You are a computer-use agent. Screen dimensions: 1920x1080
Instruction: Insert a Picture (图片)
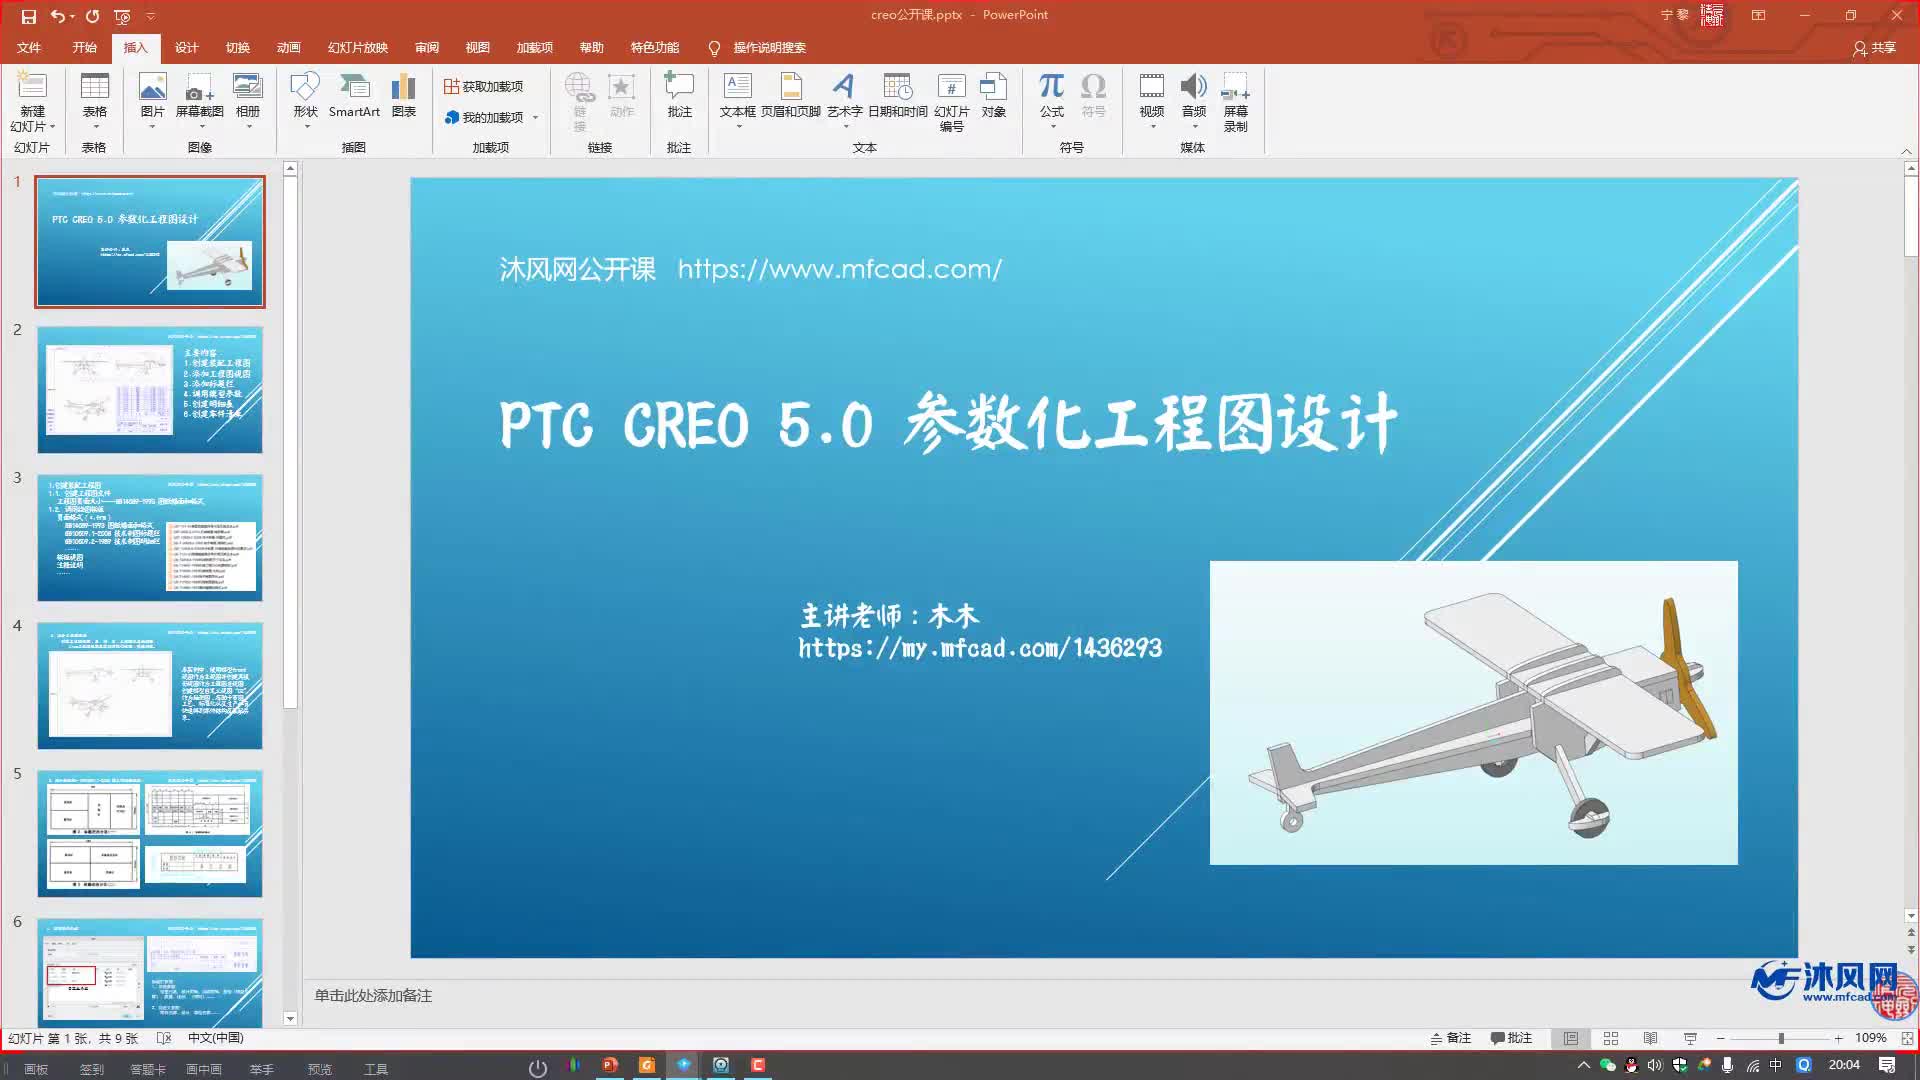coord(152,102)
